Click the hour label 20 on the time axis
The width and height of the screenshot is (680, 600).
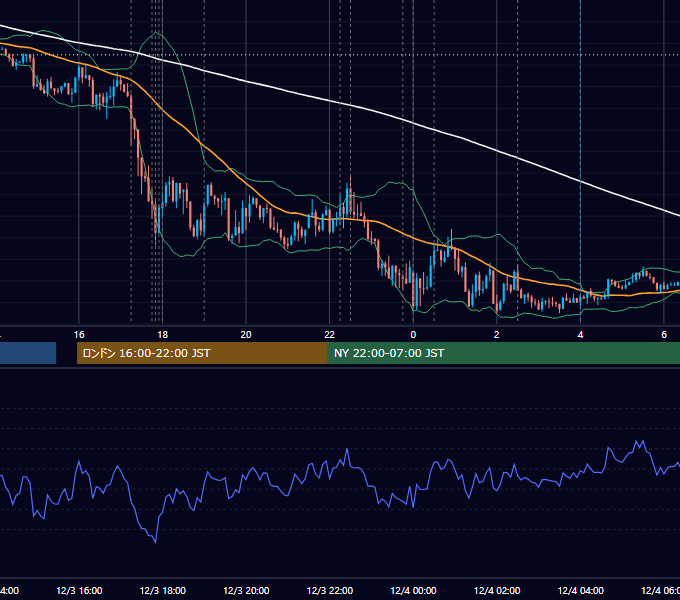(x=246, y=335)
